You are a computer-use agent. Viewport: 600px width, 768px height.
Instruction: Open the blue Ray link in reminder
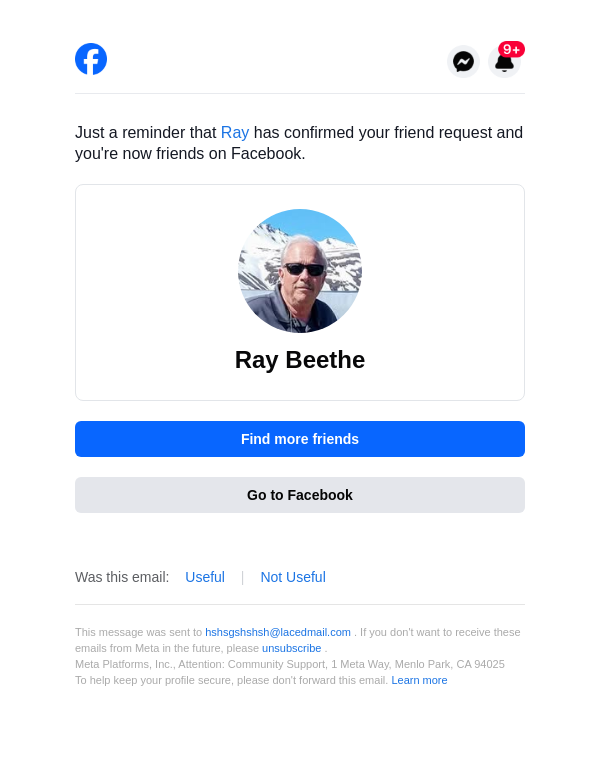(x=235, y=133)
